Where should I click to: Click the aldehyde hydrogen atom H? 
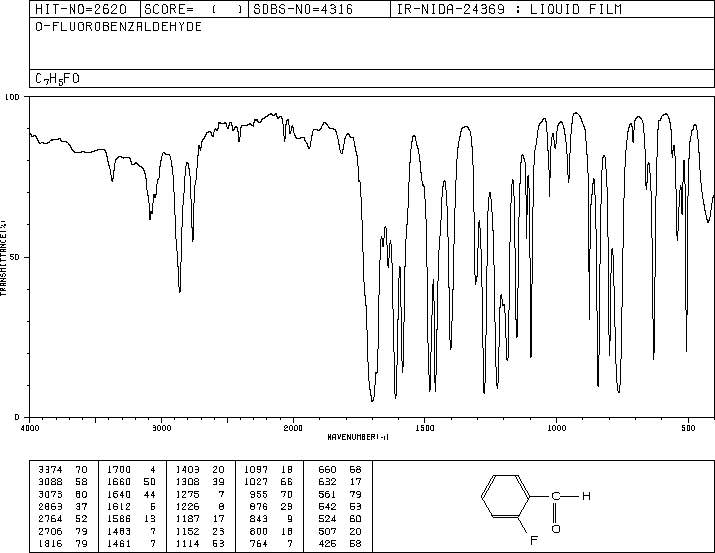point(586,496)
